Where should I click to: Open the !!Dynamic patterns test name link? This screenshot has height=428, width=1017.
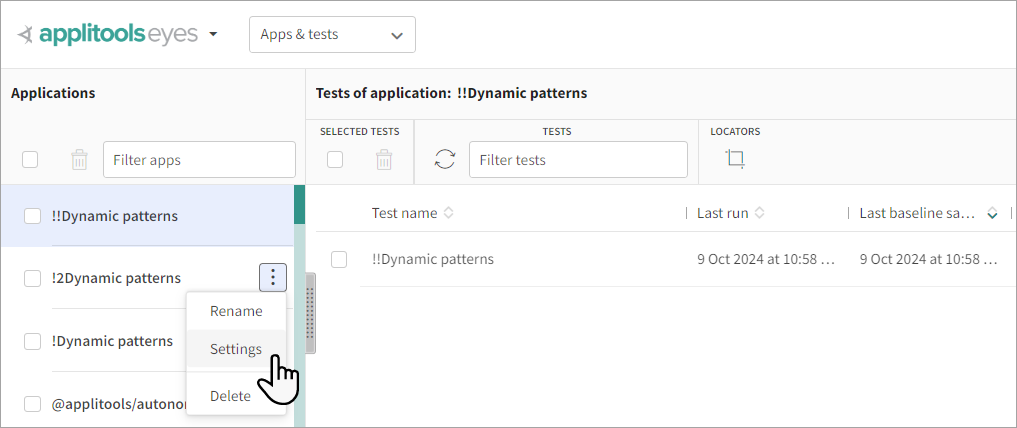(x=432, y=259)
